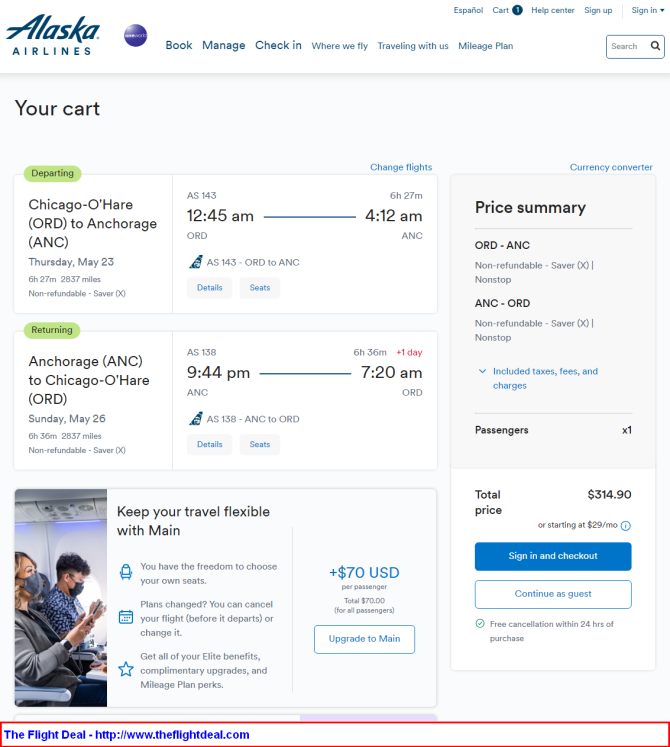Open the Manage menu
The height and width of the screenshot is (747, 670).
(223, 45)
